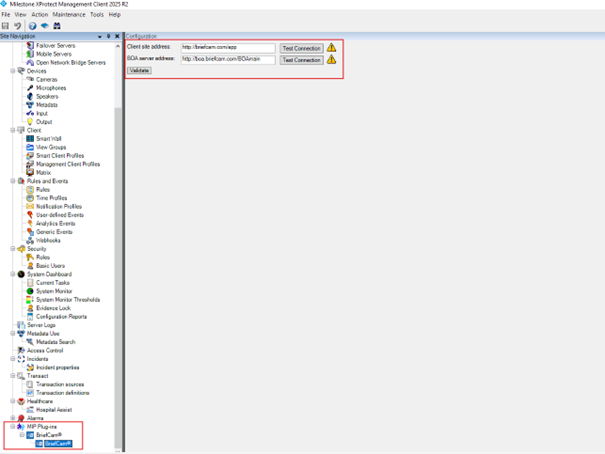Select the Time Profiles icon
This screenshot has height=454, width=605.
coord(30,198)
